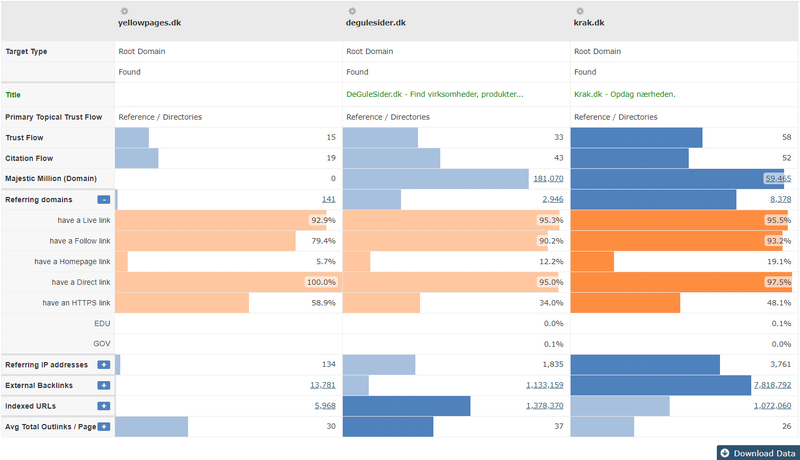This screenshot has height=460, width=800.
Task: Click krak.dk Trust Flow value 58
Action: coord(786,137)
